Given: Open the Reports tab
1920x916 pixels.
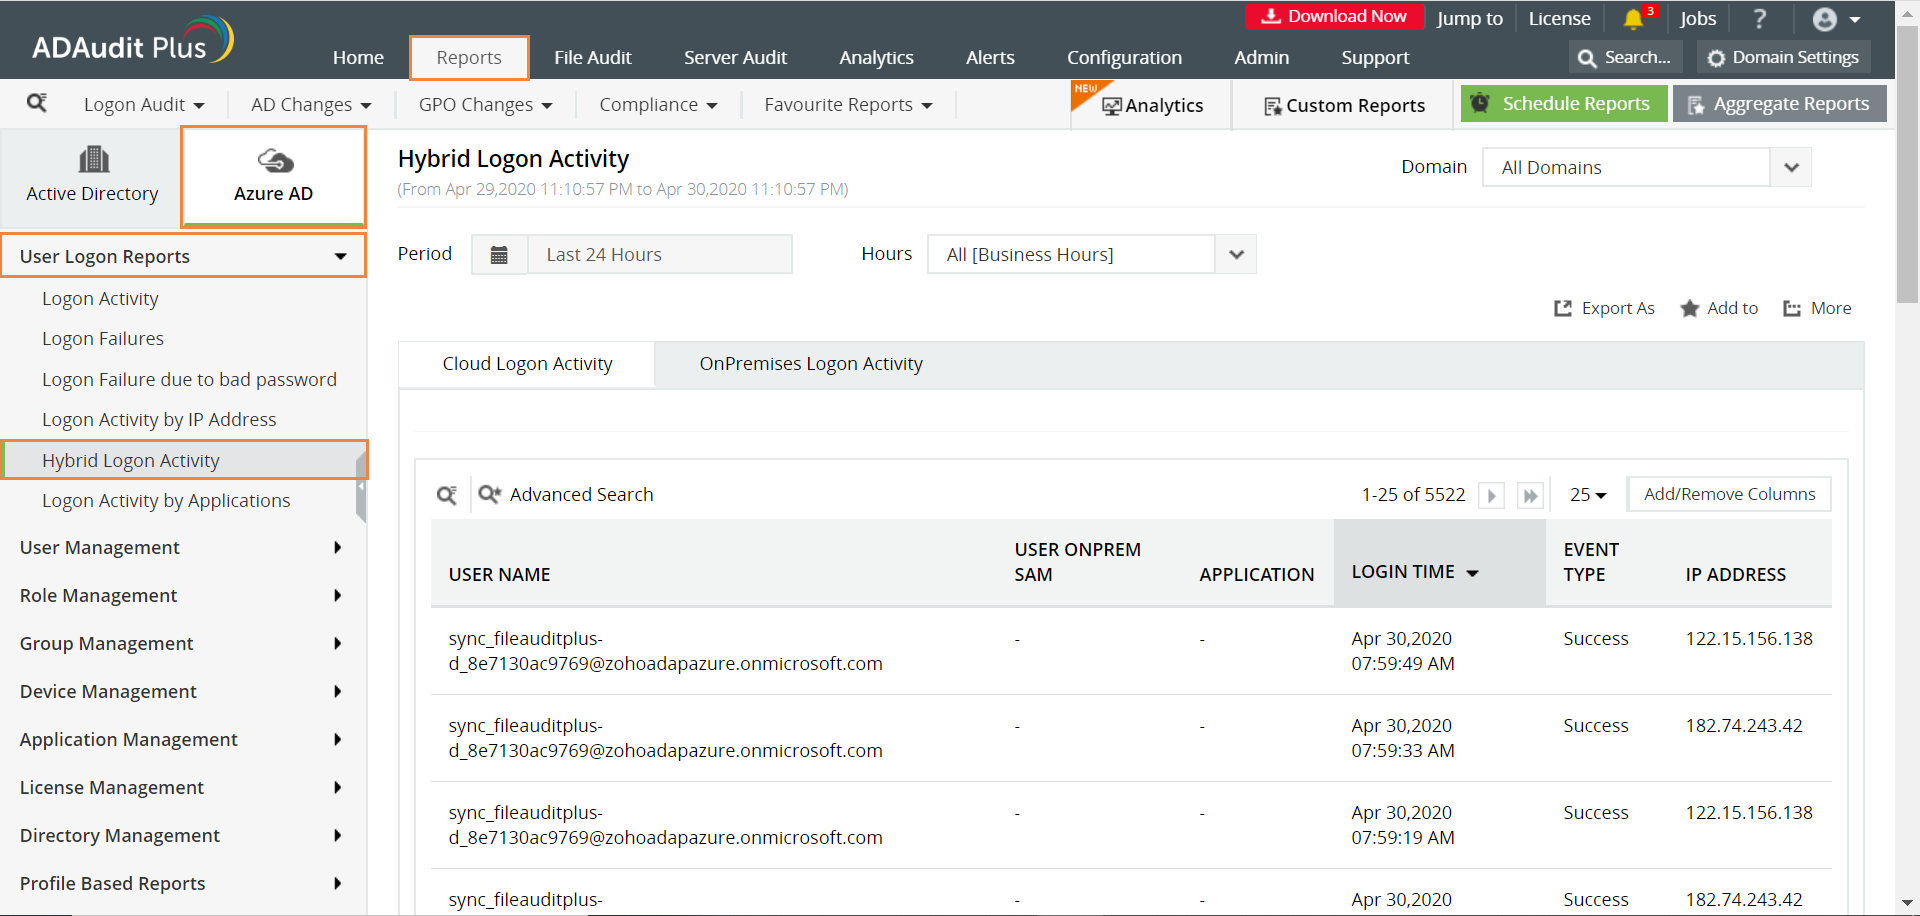Looking at the screenshot, I should (x=469, y=58).
